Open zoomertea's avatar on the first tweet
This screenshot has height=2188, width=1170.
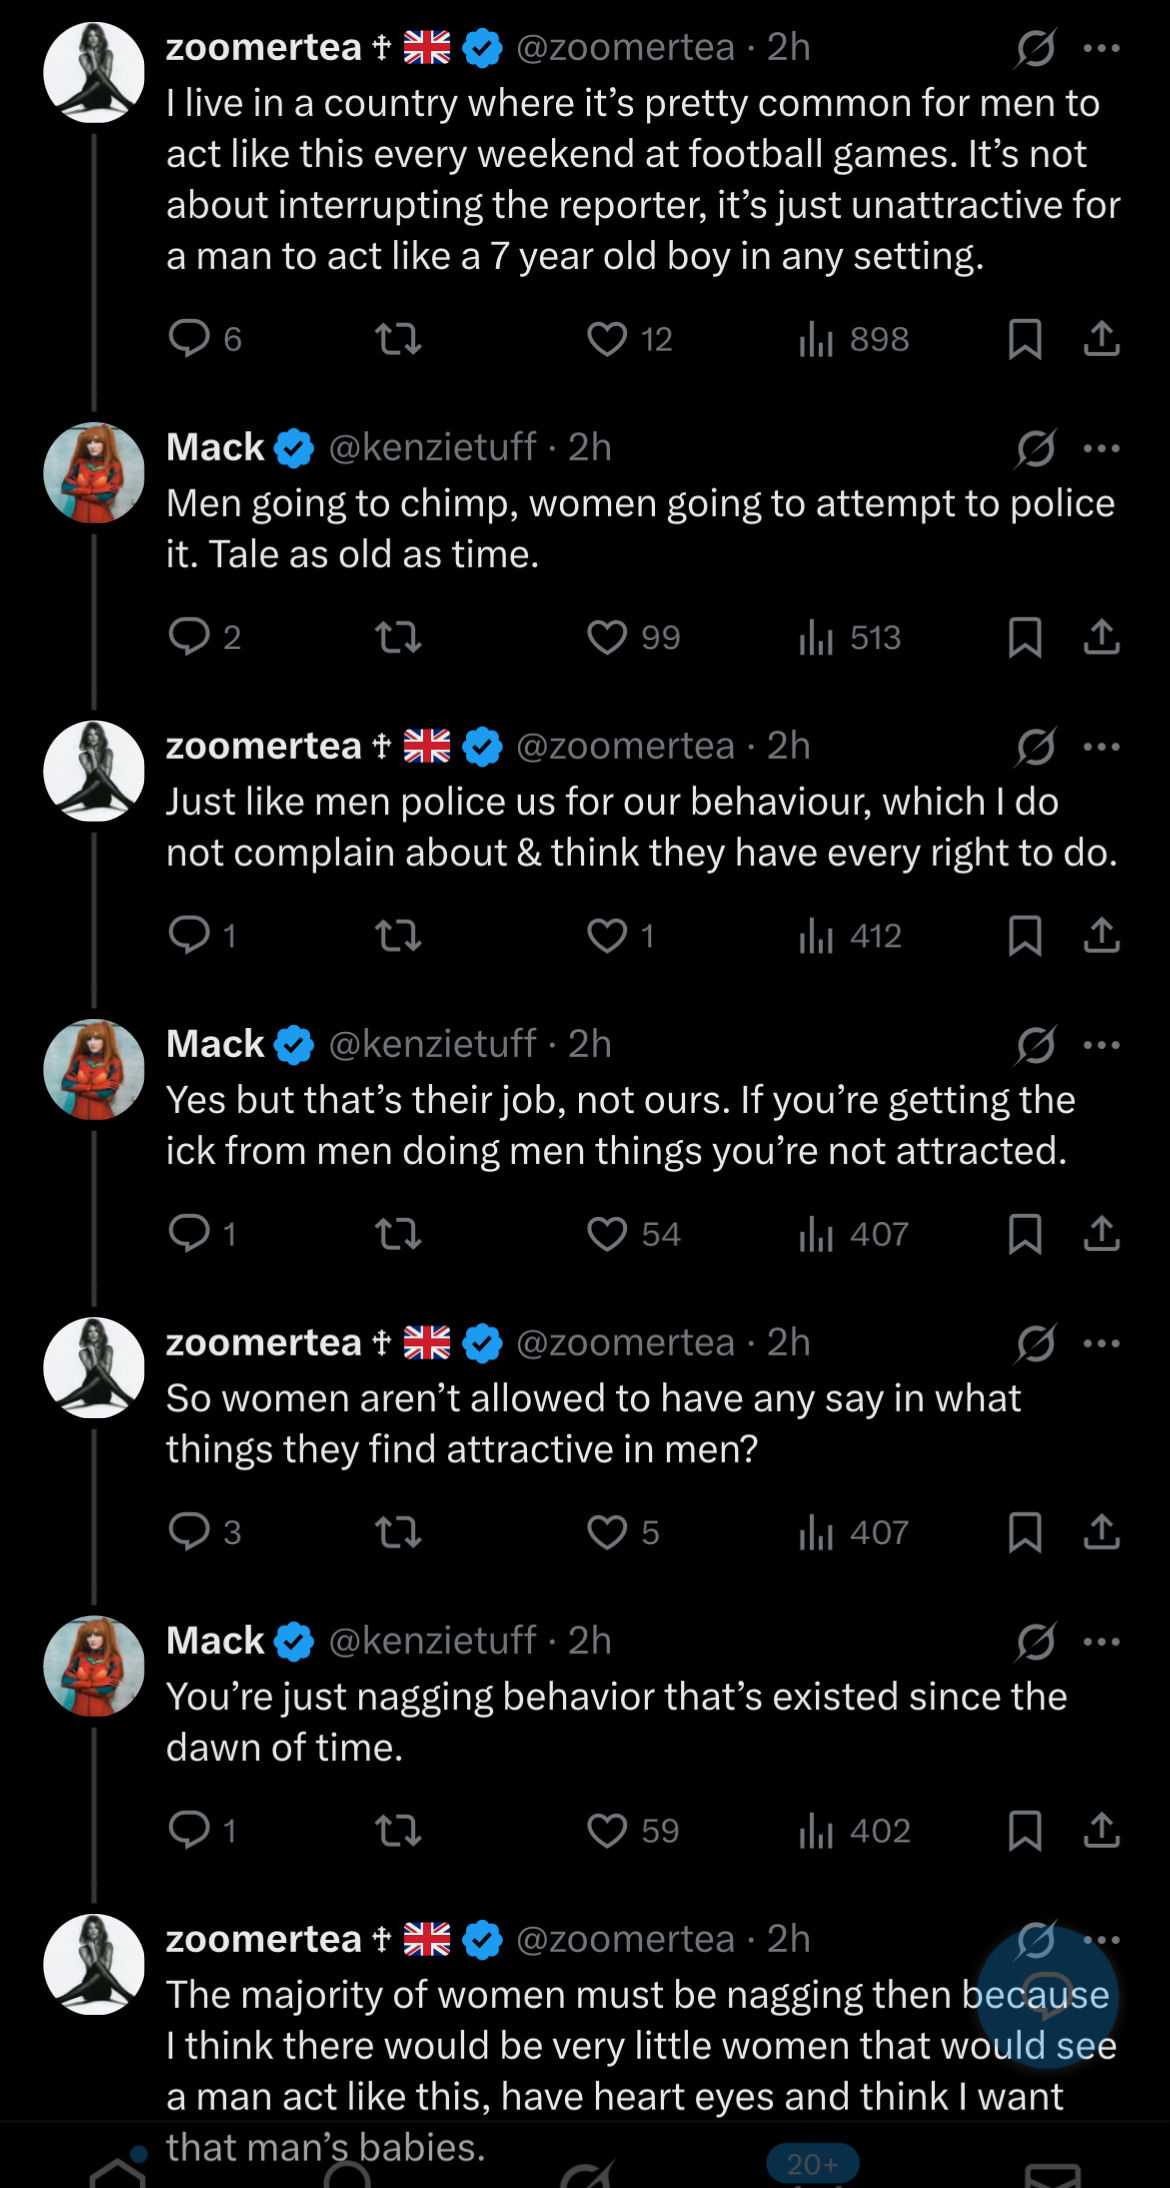(94, 72)
